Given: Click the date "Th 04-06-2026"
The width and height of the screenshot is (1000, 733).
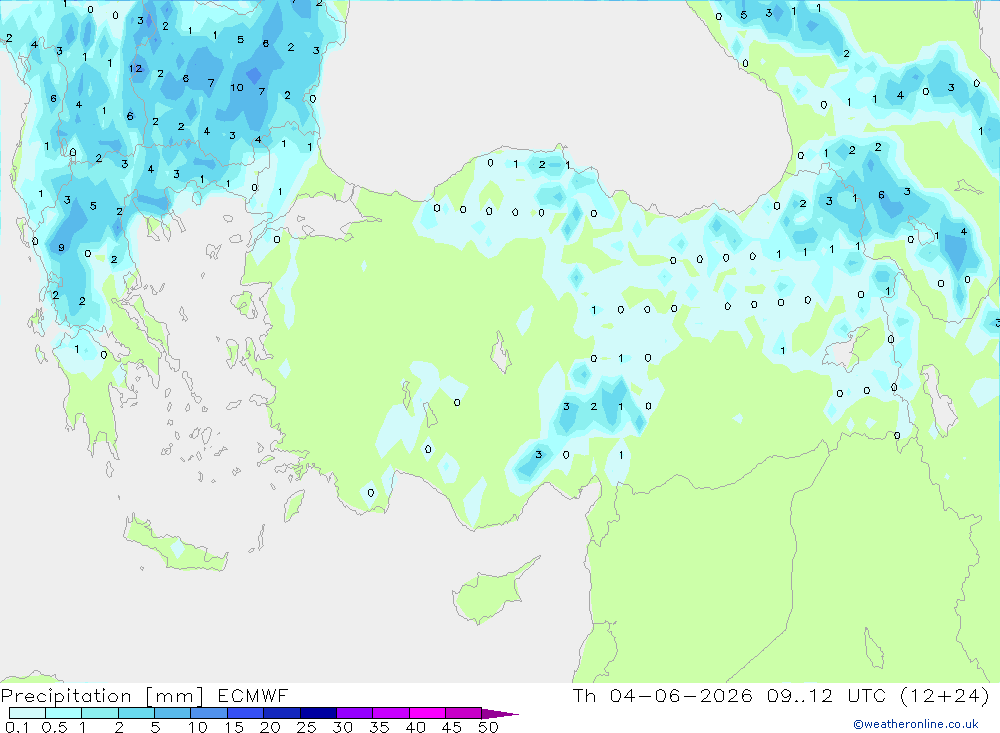Looking at the screenshot, I should (663, 695).
